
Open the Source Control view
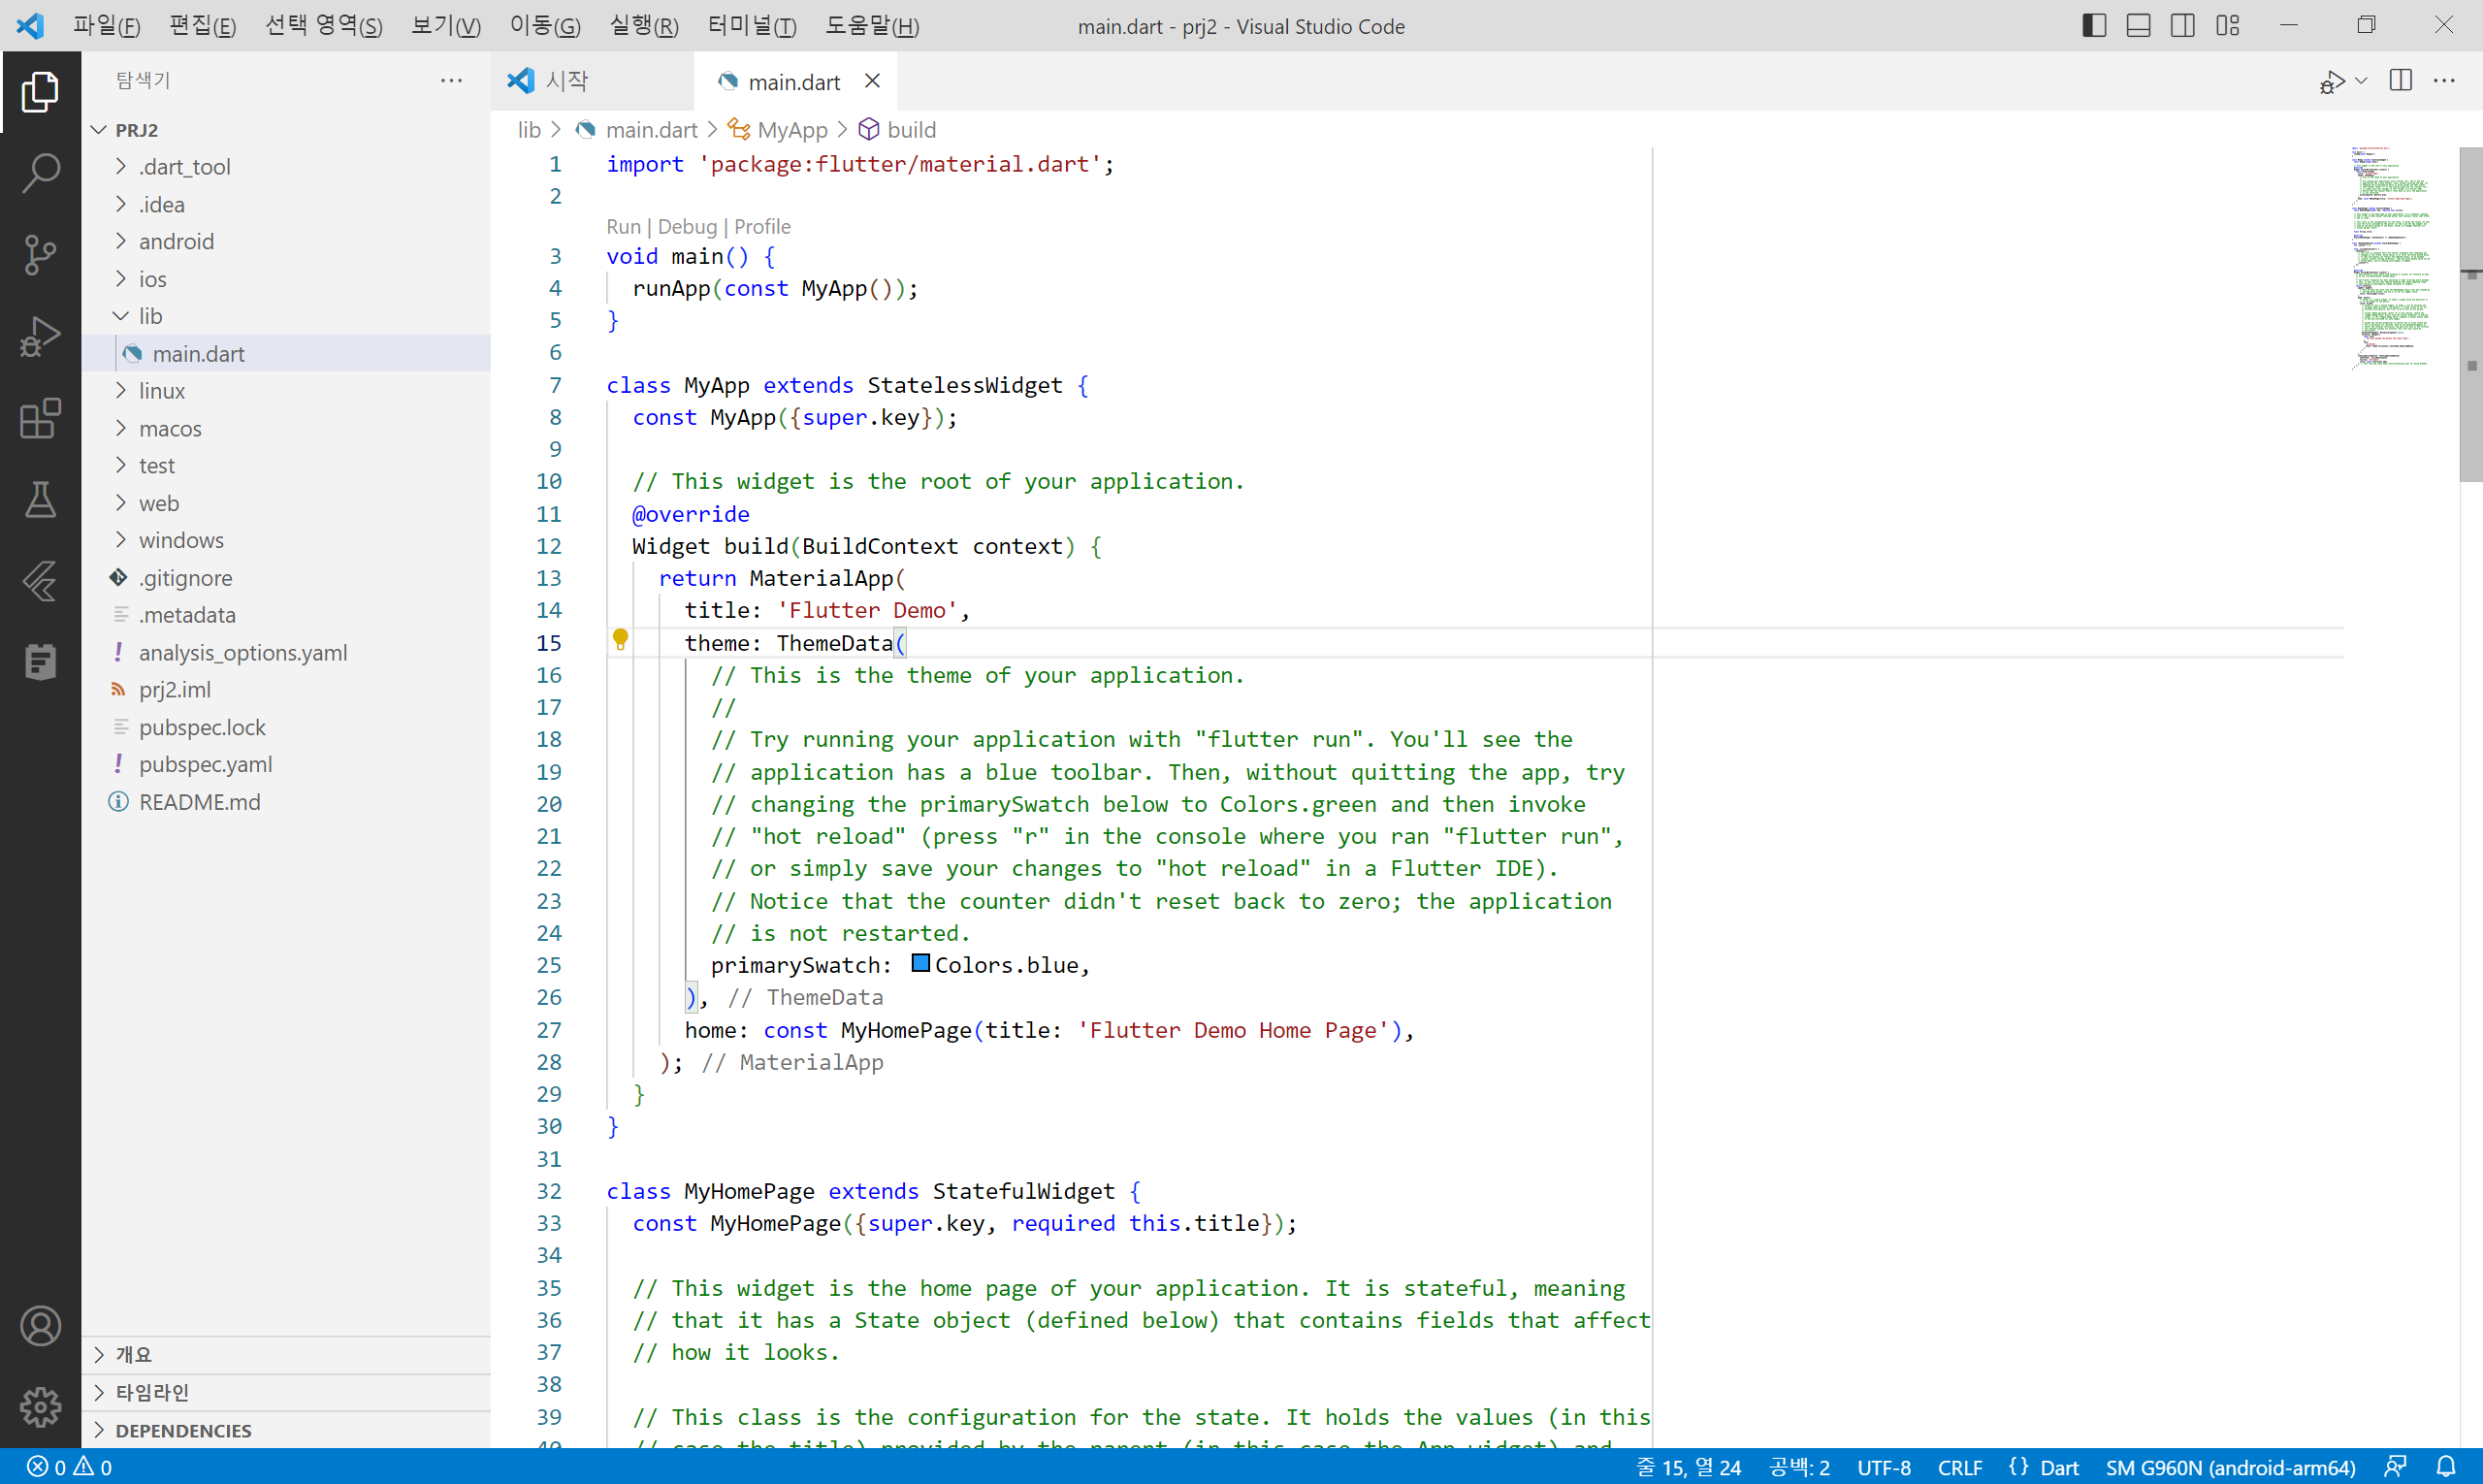[x=40, y=255]
